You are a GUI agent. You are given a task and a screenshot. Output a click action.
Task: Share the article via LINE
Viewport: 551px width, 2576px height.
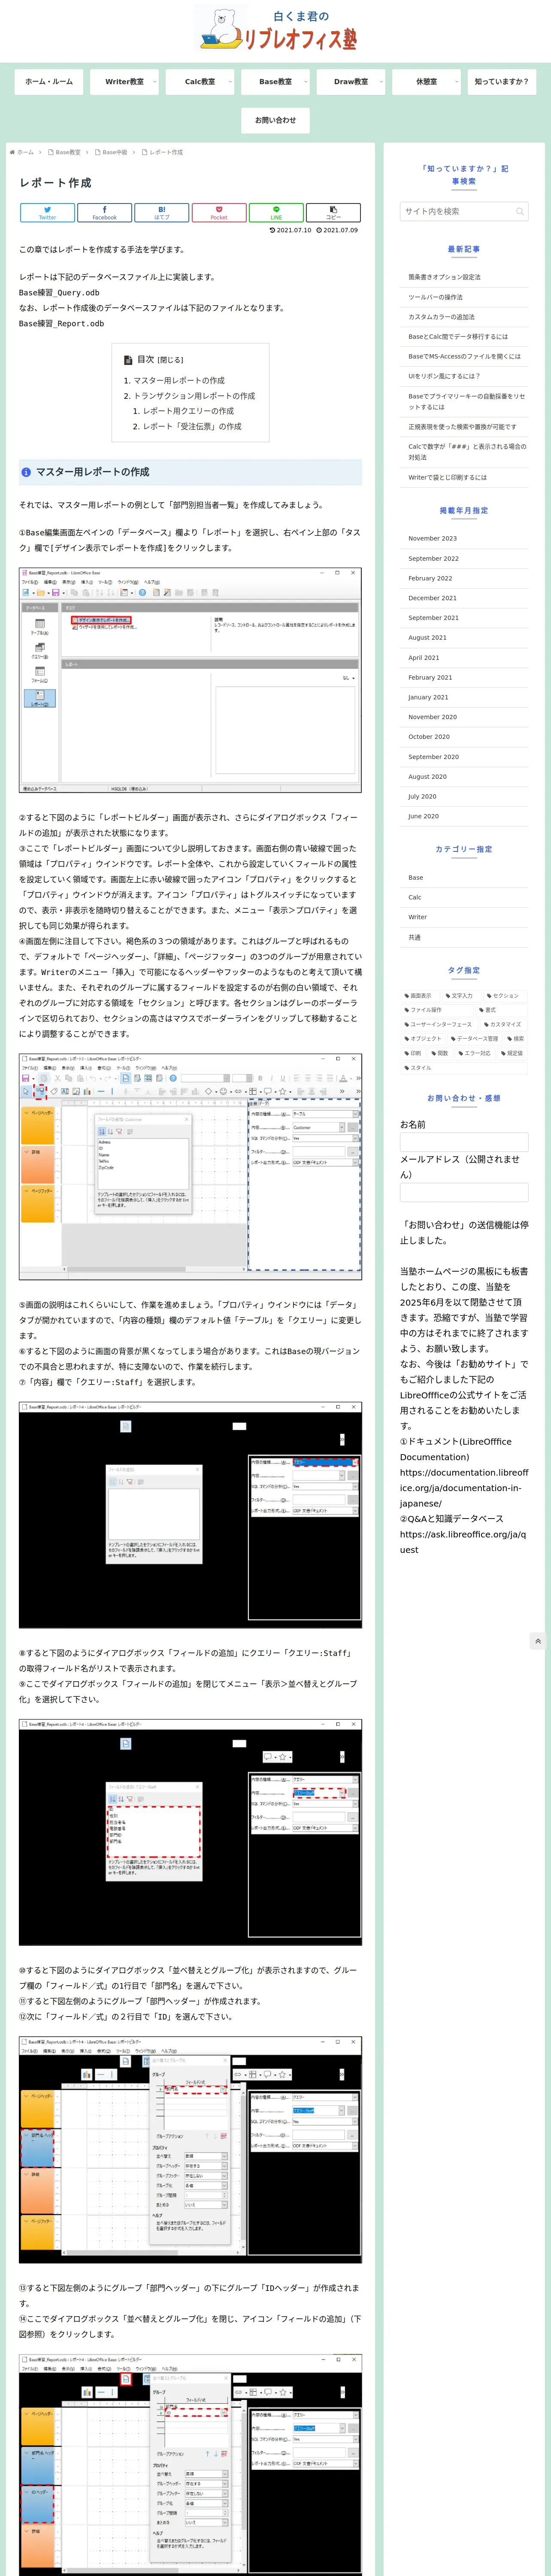click(x=276, y=213)
